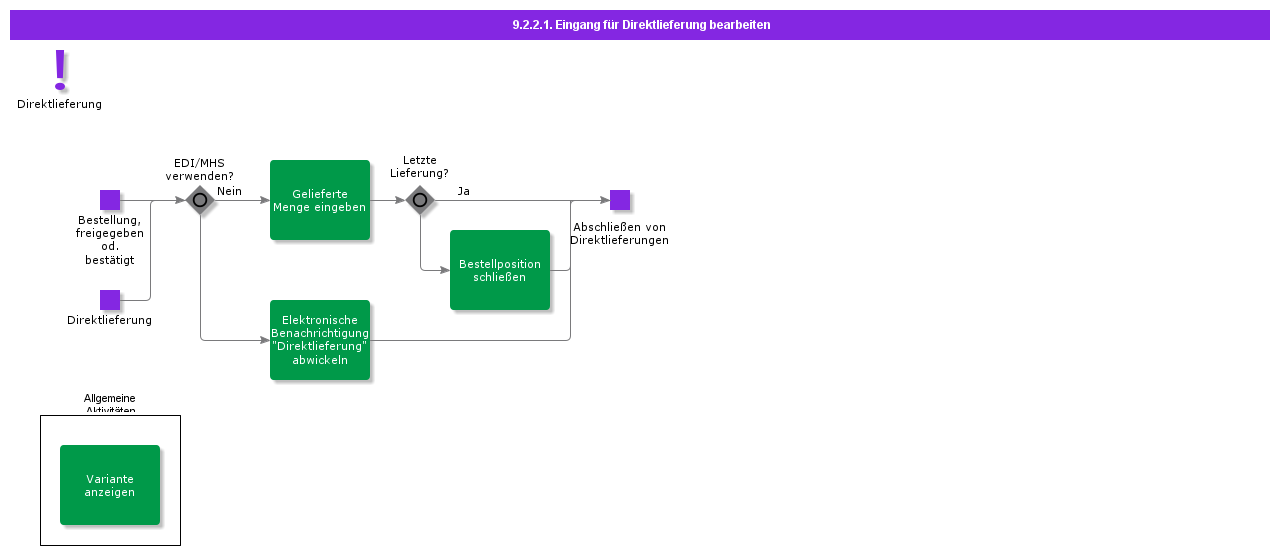Select the end event above 'Abschließen von Direktlieferungen'

click(620, 200)
